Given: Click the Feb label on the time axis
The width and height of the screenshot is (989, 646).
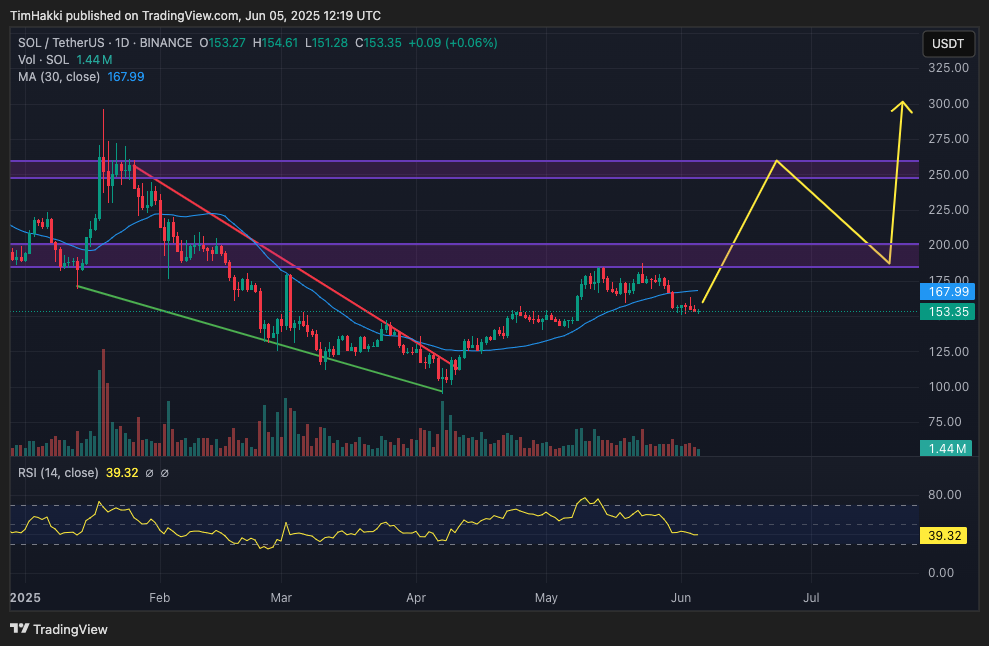Looking at the screenshot, I should [160, 598].
